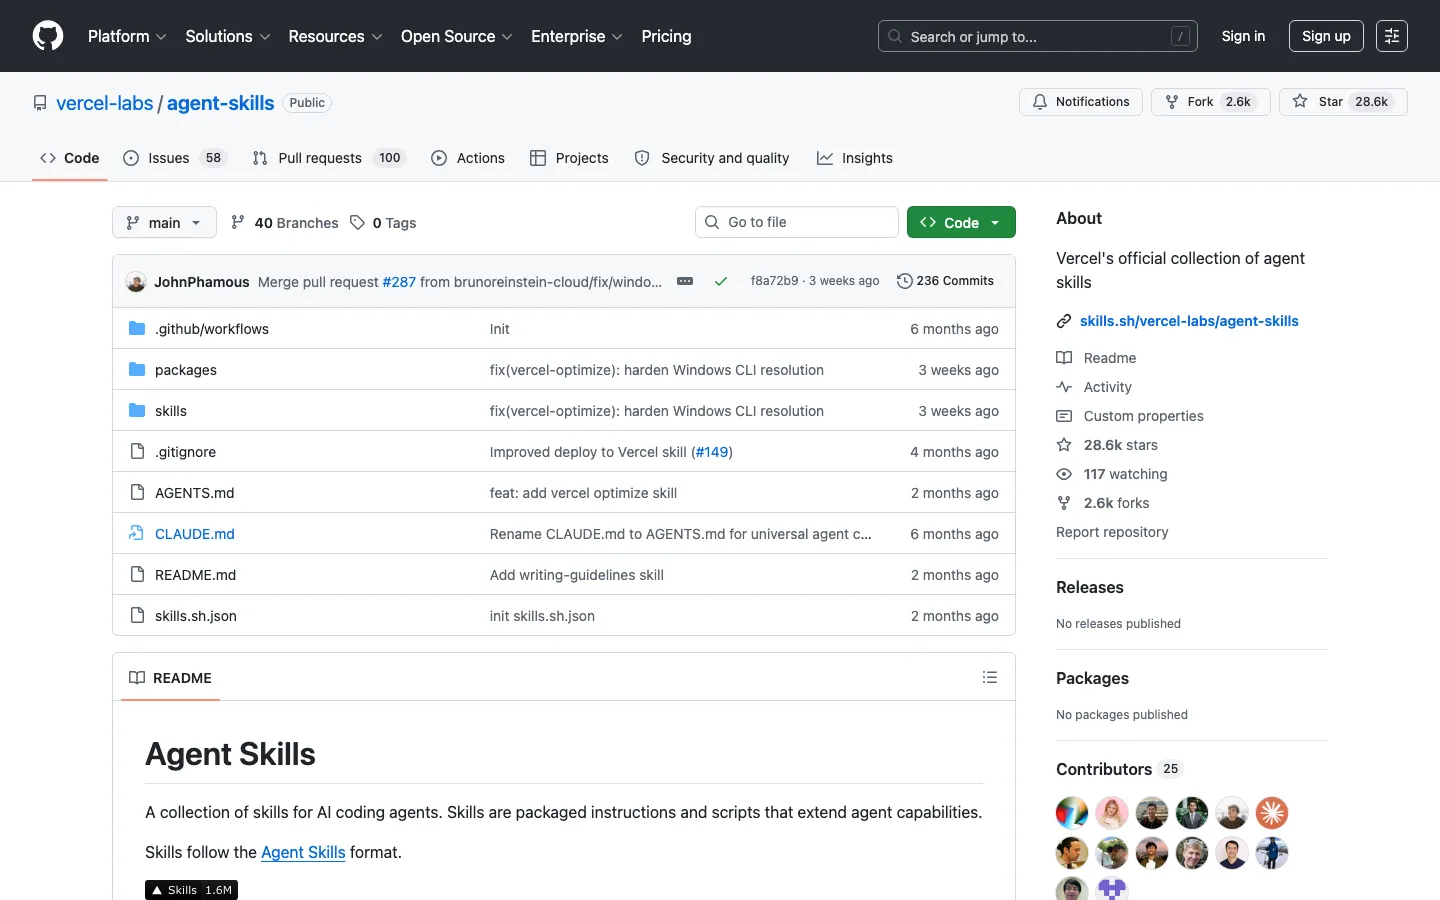The height and width of the screenshot is (900, 1440).
Task: Open skills.sh/vercel-labs/agent-skills website link
Action: click(1189, 321)
